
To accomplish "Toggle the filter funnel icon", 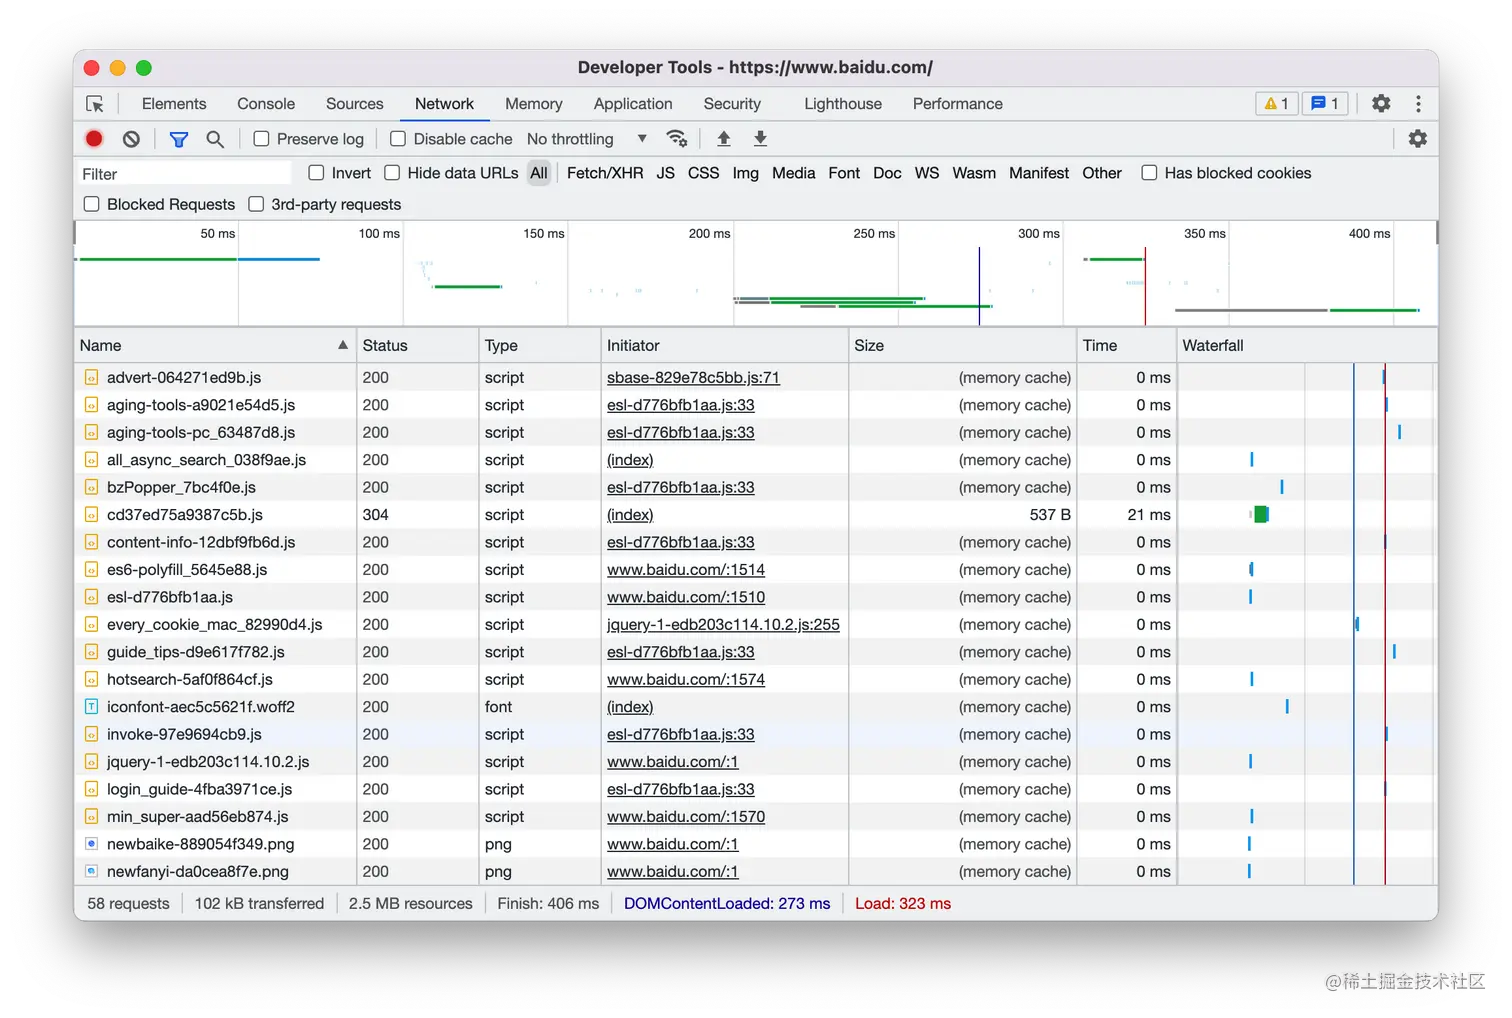I will click(x=179, y=139).
